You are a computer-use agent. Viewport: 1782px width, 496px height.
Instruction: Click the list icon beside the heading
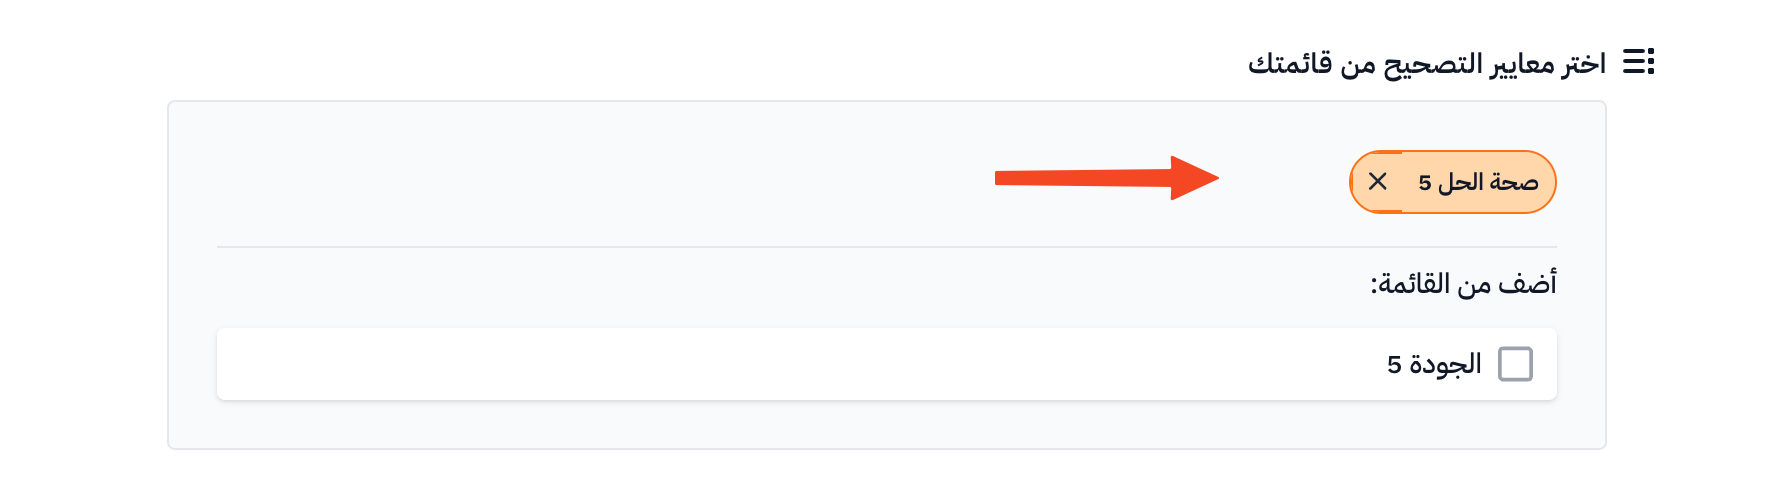point(1638,62)
